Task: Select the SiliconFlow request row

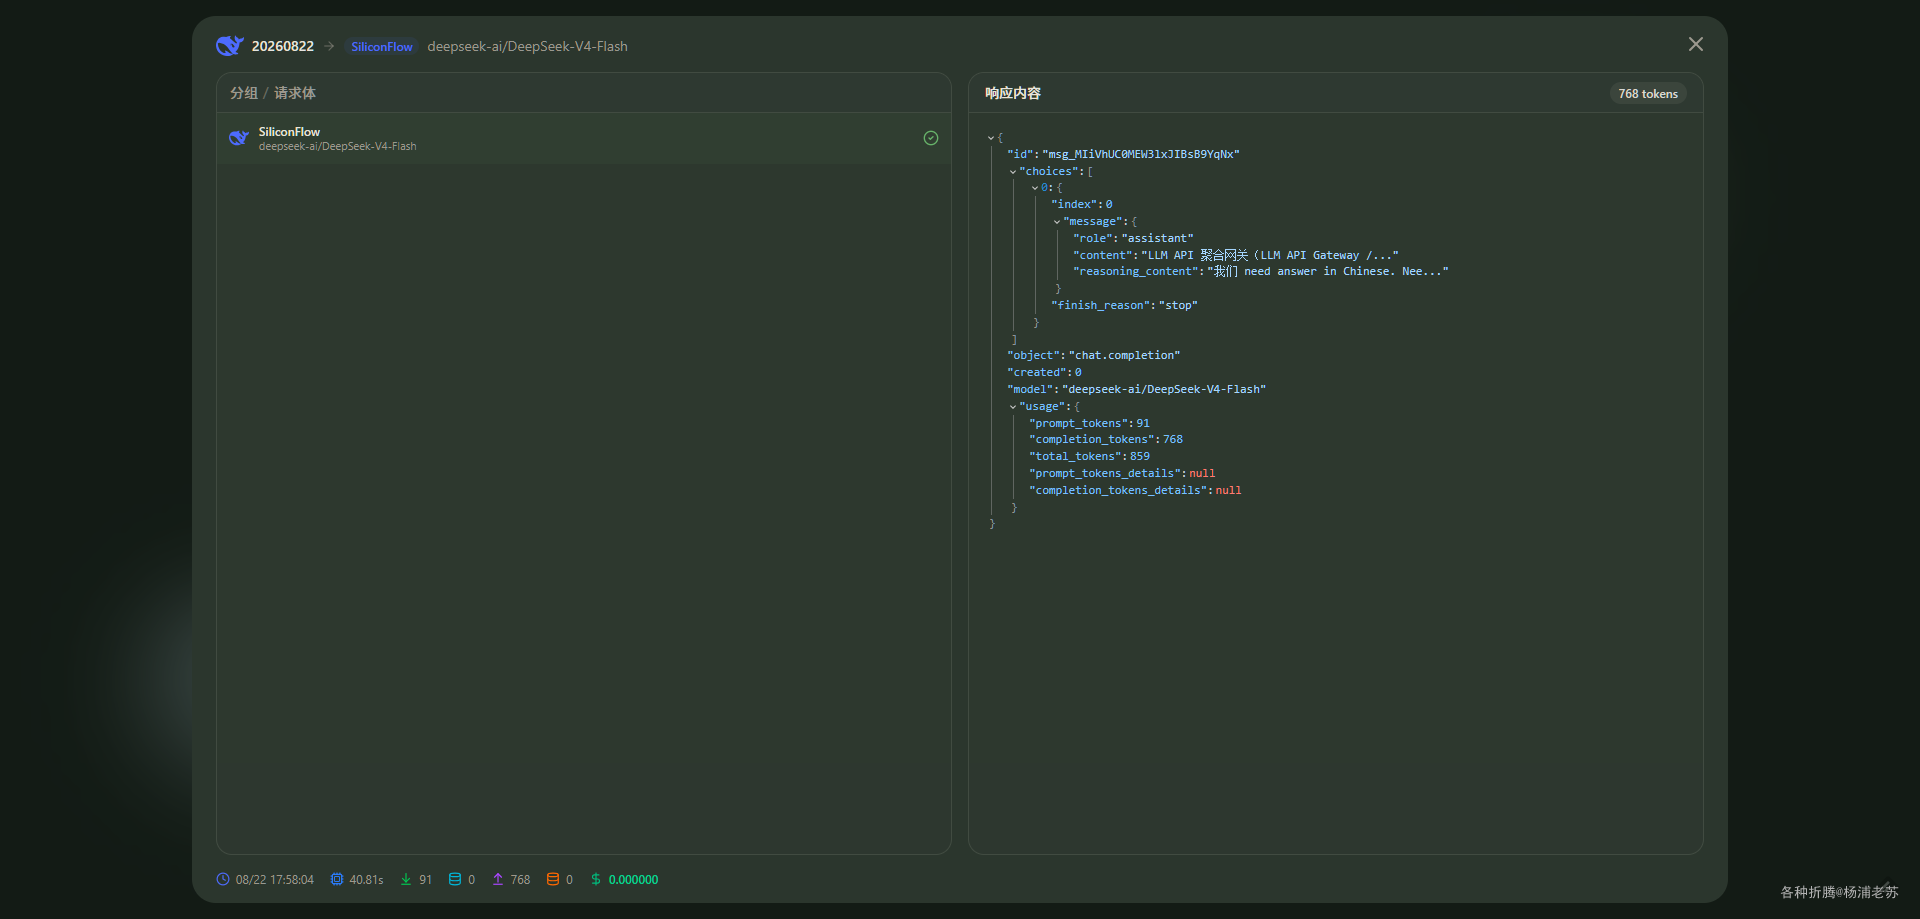Action: 583,138
